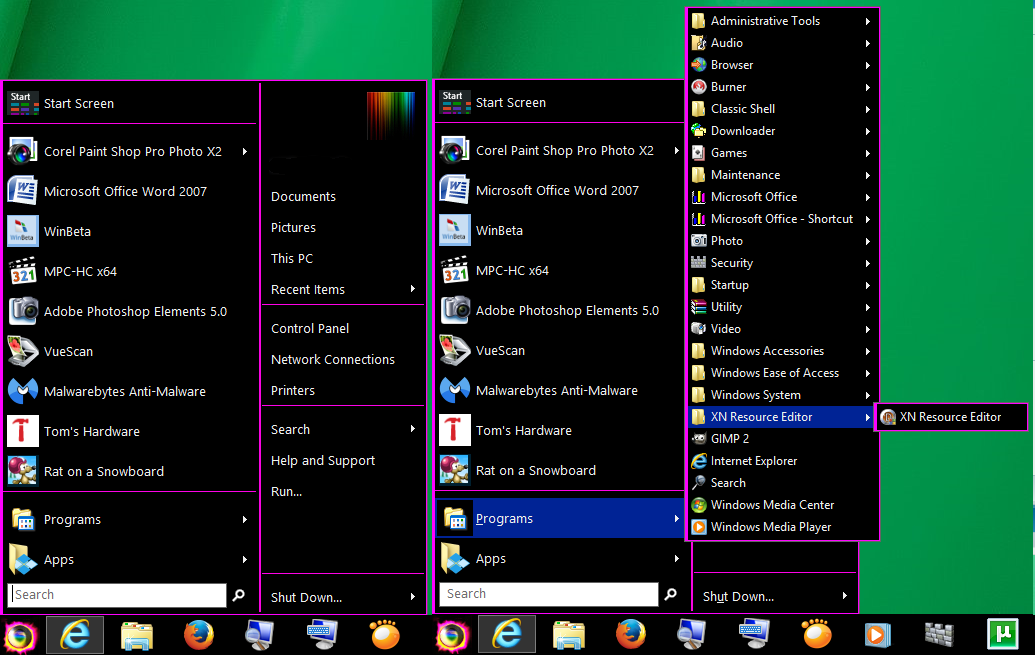Viewport: 1035px width, 655px height.
Task: Launch Word 2007 via its icon in left Start menu
Action: [x=22, y=191]
